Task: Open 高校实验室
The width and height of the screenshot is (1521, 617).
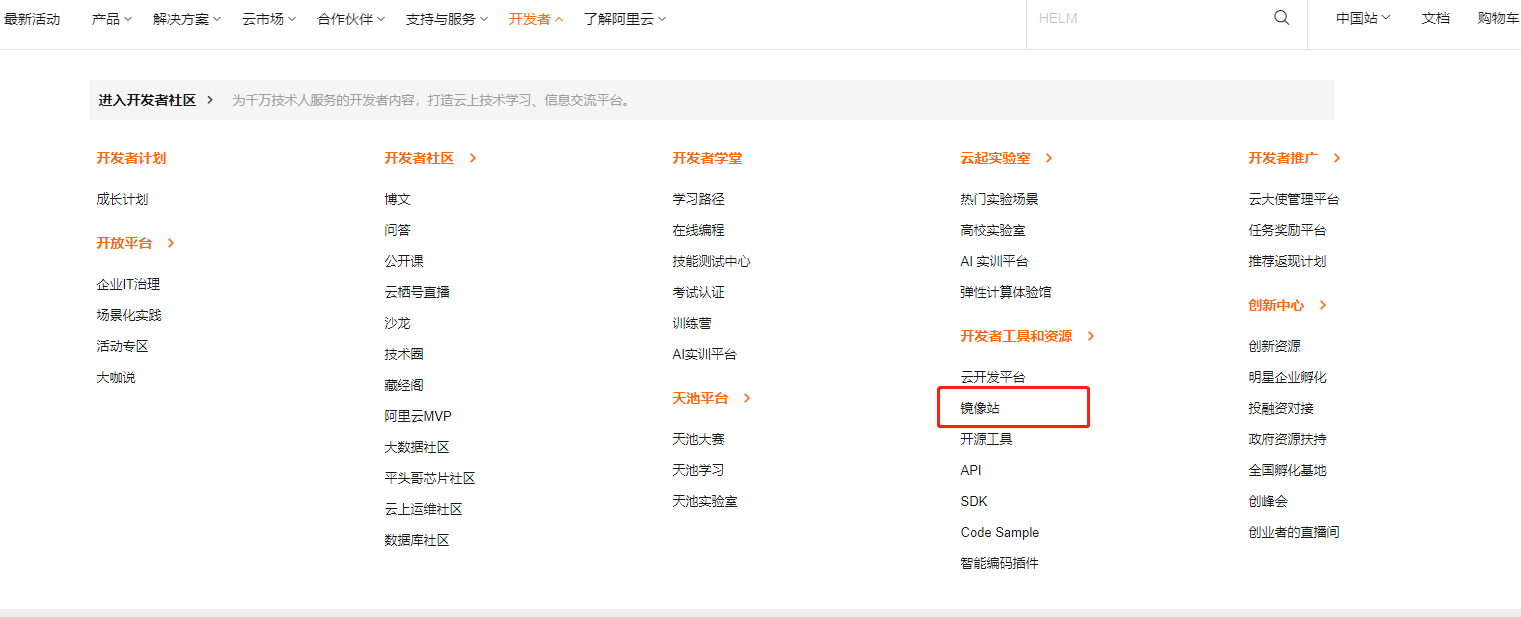Action: click(993, 230)
